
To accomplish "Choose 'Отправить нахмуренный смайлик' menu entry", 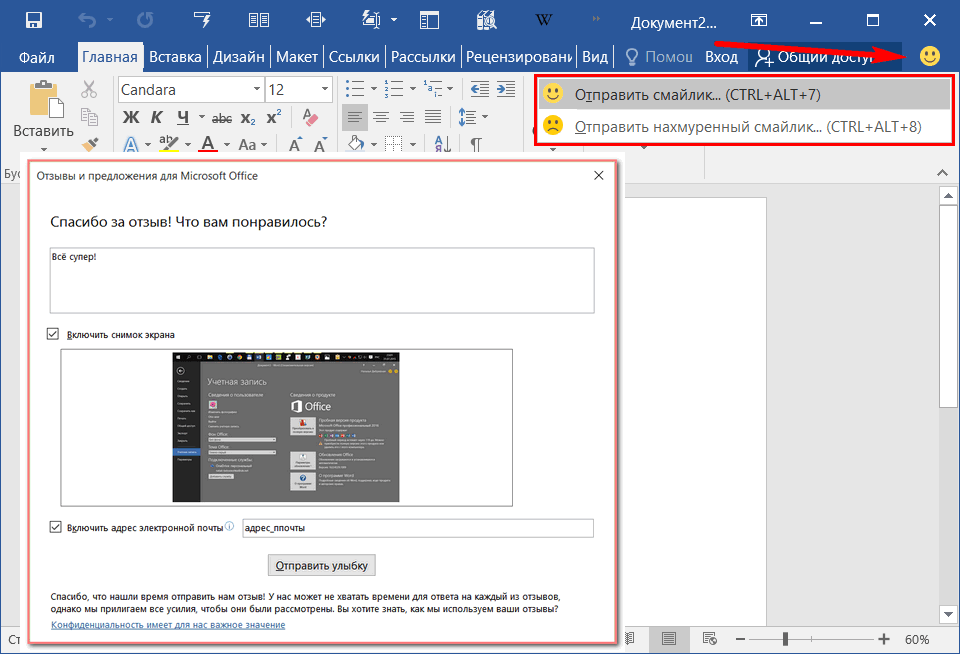I will point(744,127).
